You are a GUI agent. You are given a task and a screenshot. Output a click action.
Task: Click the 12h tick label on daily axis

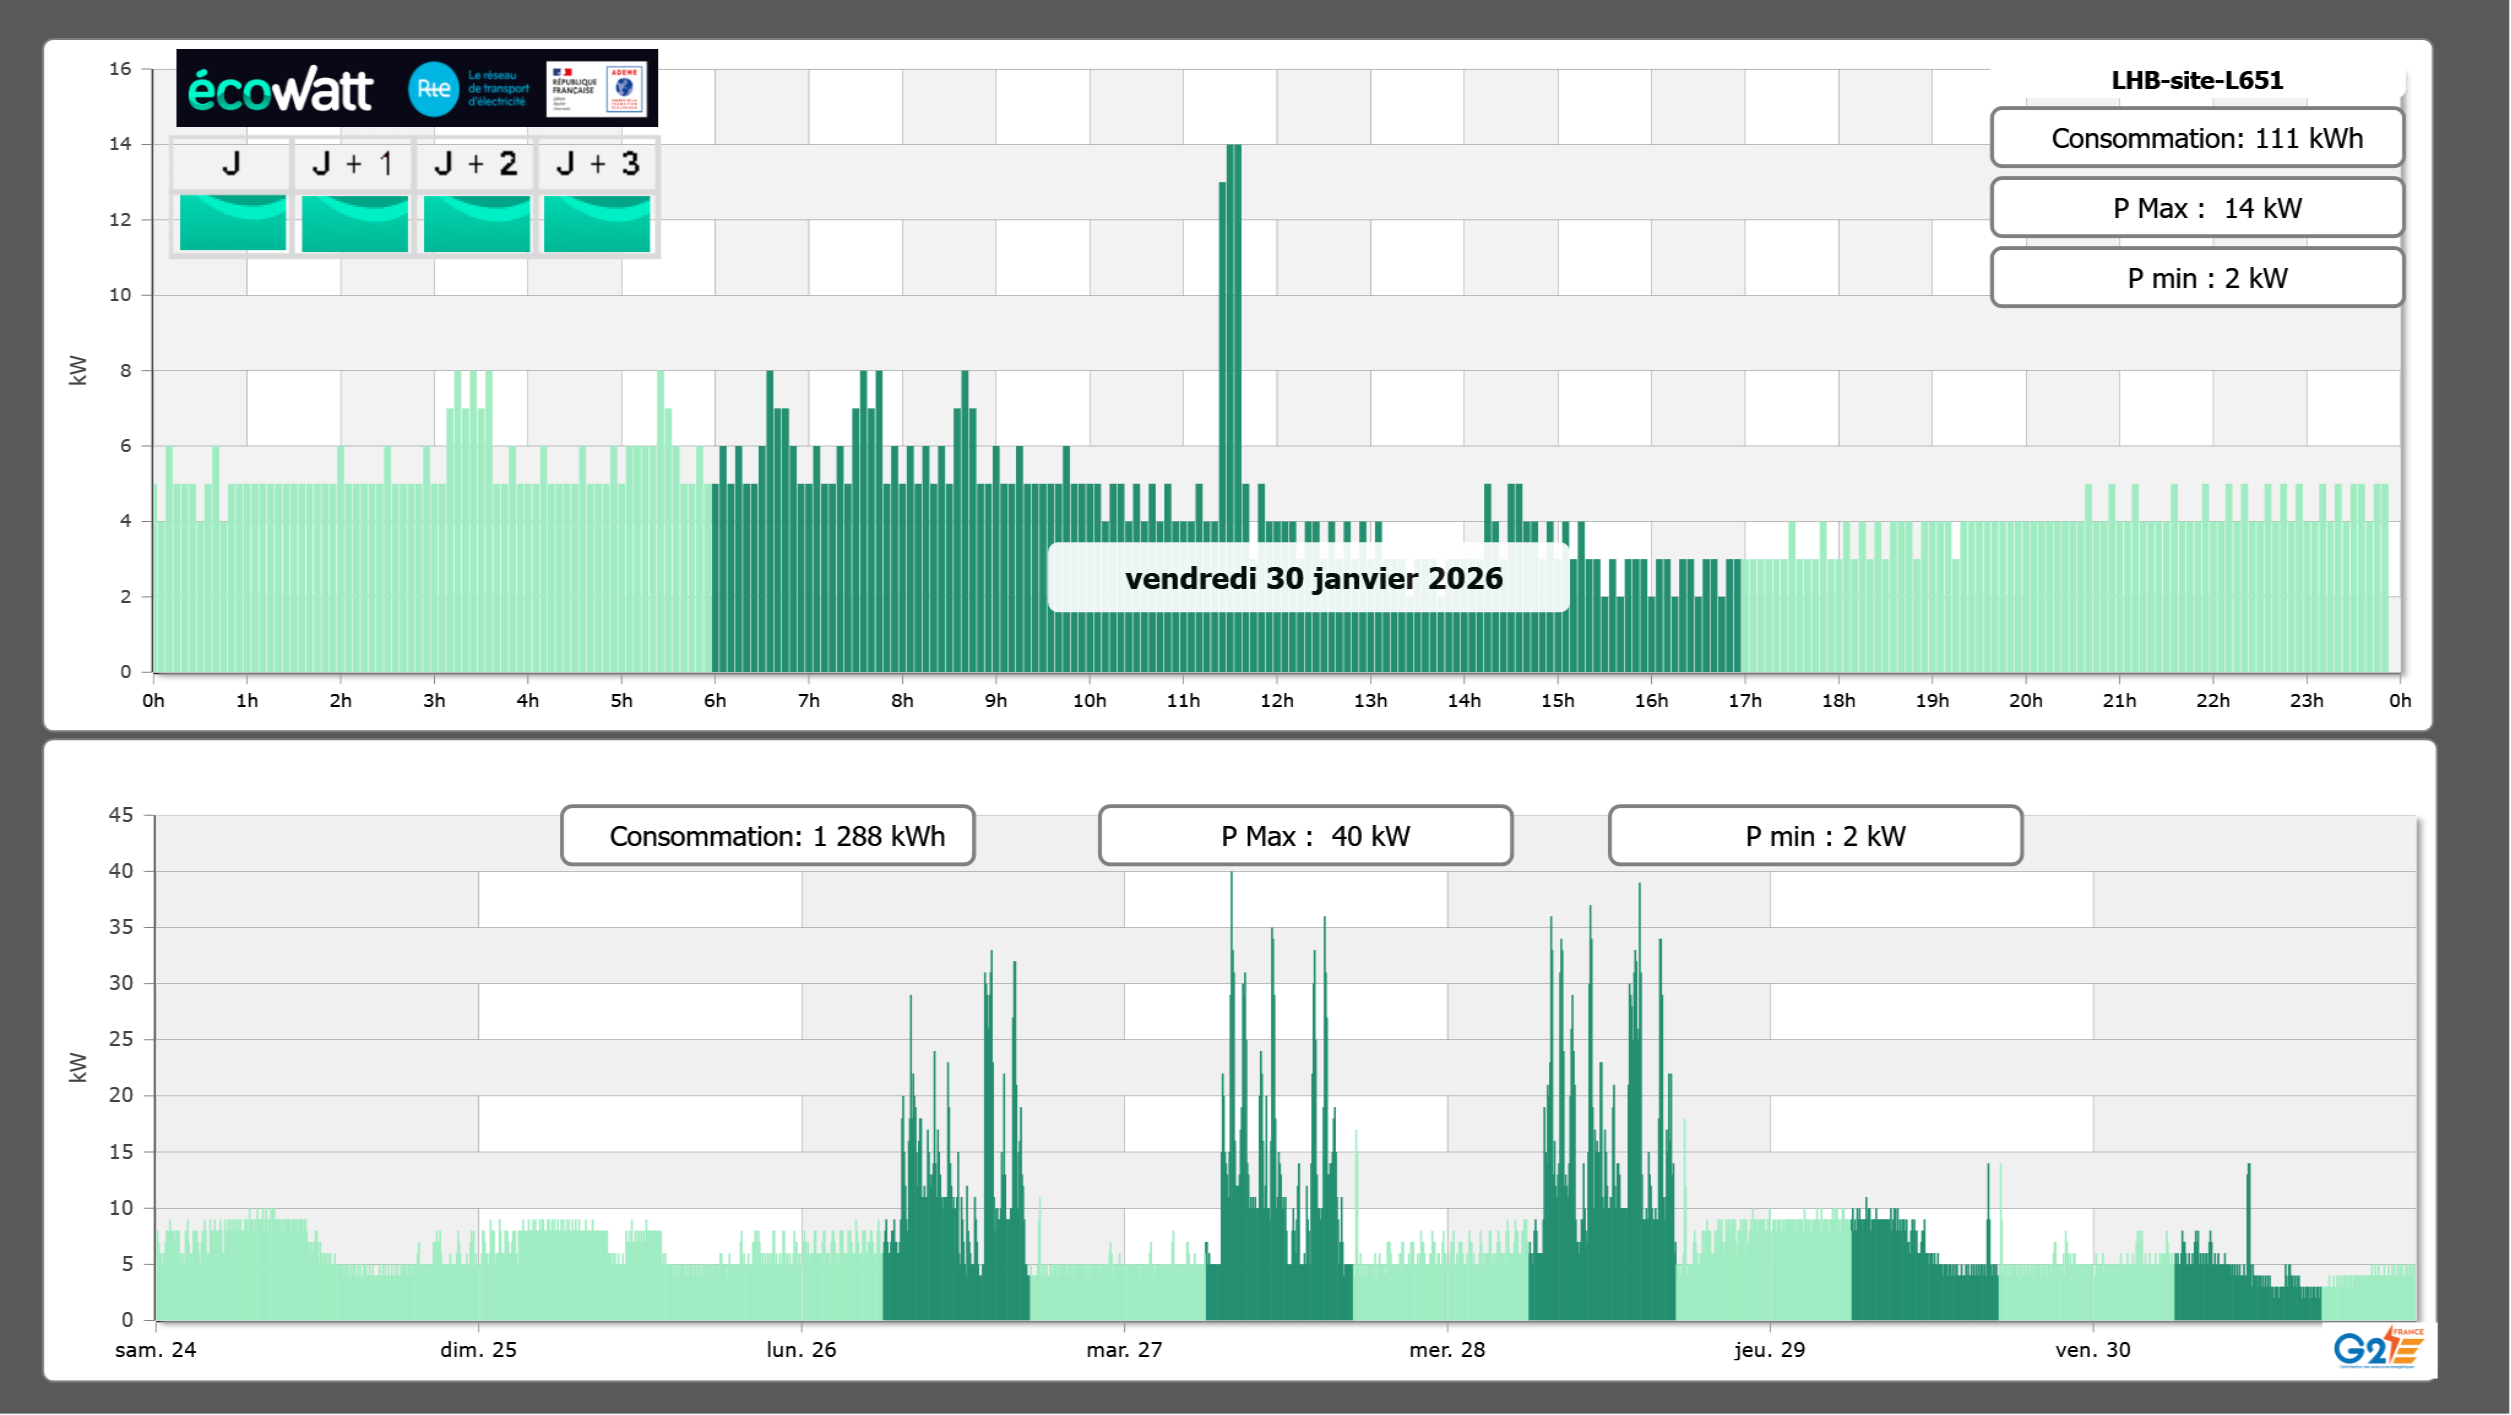(1276, 701)
